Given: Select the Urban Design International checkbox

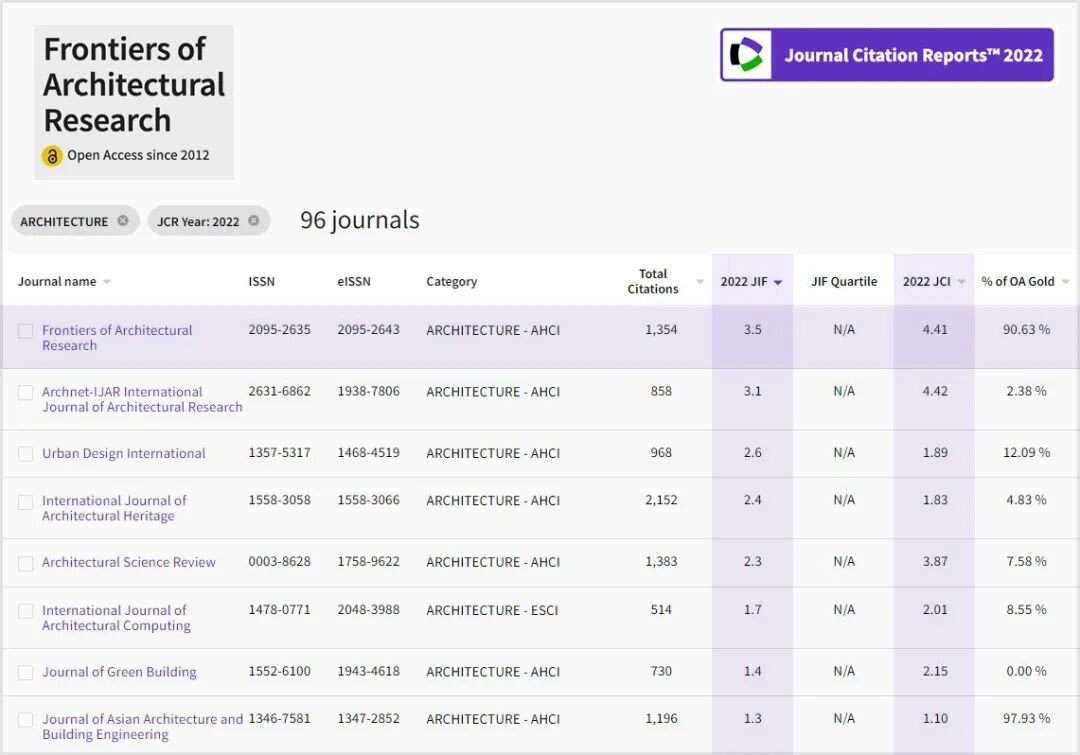Looking at the screenshot, I should [25, 454].
